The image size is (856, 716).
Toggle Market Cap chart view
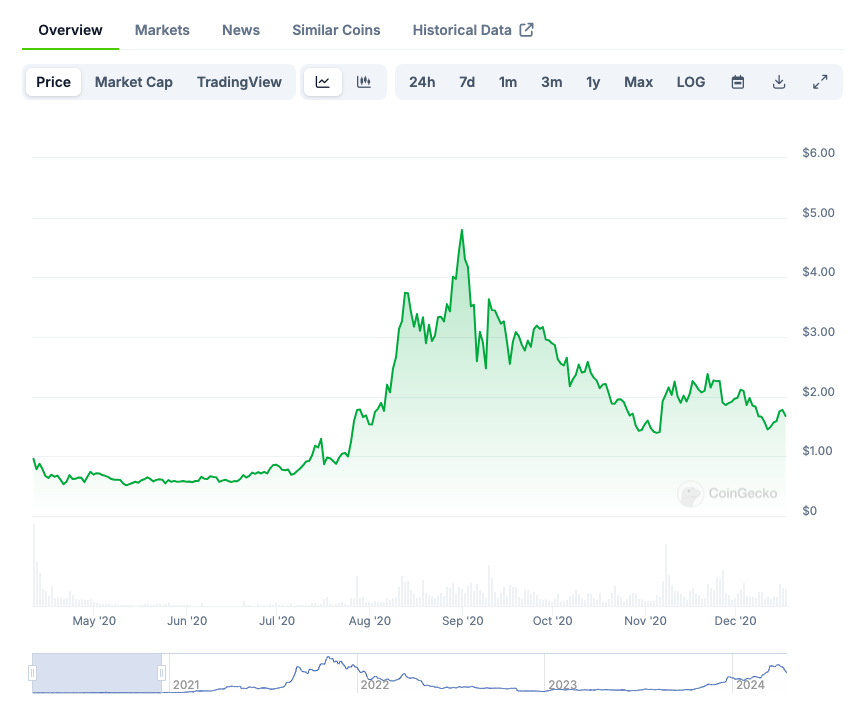tap(134, 82)
